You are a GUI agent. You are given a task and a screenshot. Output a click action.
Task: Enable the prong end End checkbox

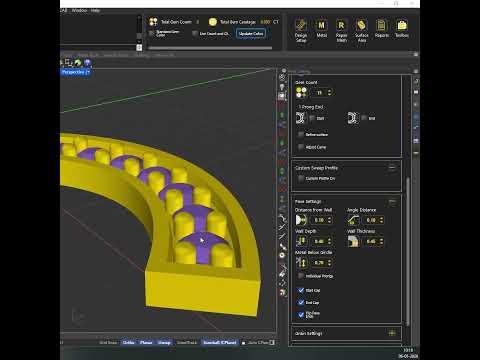click(364, 118)
